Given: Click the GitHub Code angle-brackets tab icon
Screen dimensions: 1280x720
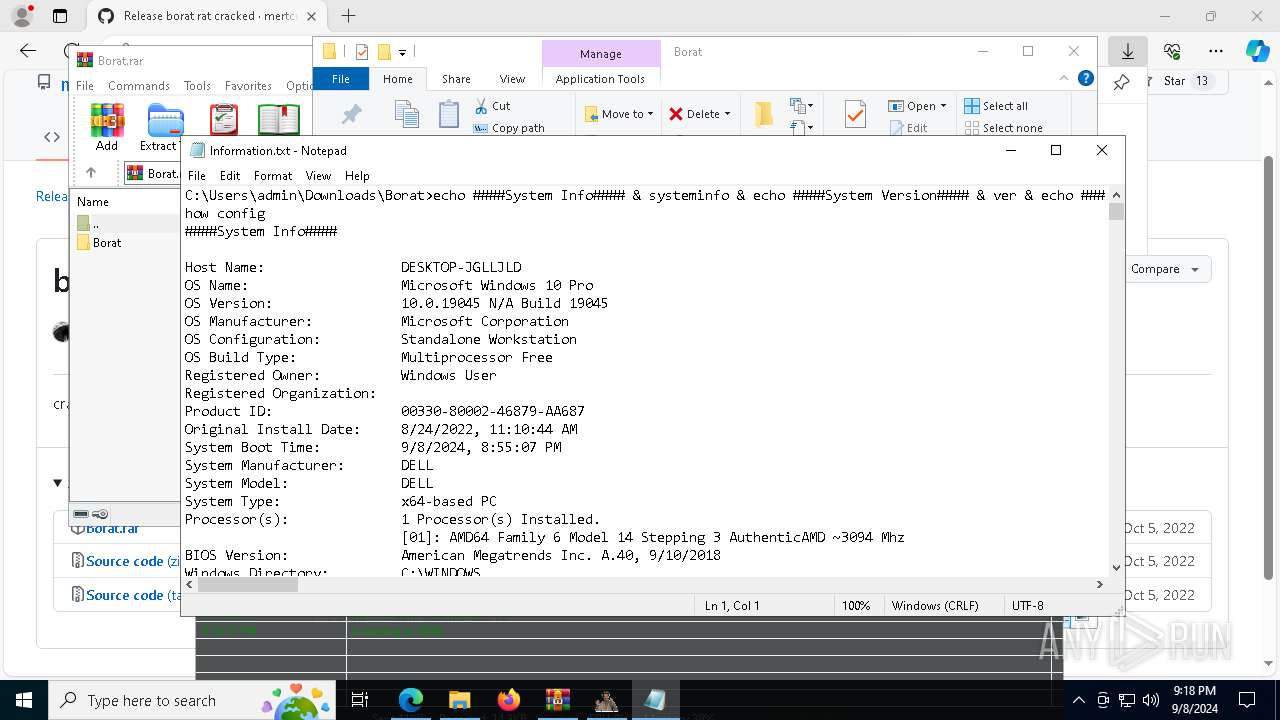Looking at the screenshot, I should (x=51, y=137).
